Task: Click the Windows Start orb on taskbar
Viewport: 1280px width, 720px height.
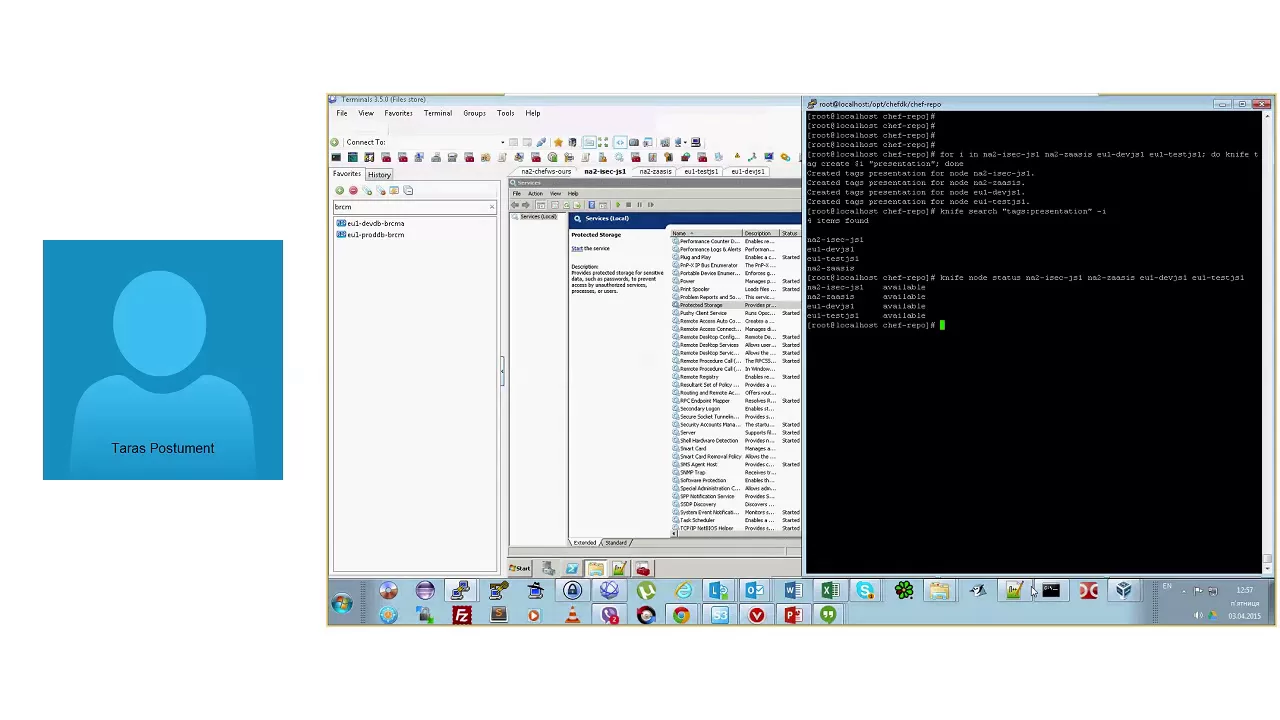Action: pyautogui.click(x=342, y=602)
